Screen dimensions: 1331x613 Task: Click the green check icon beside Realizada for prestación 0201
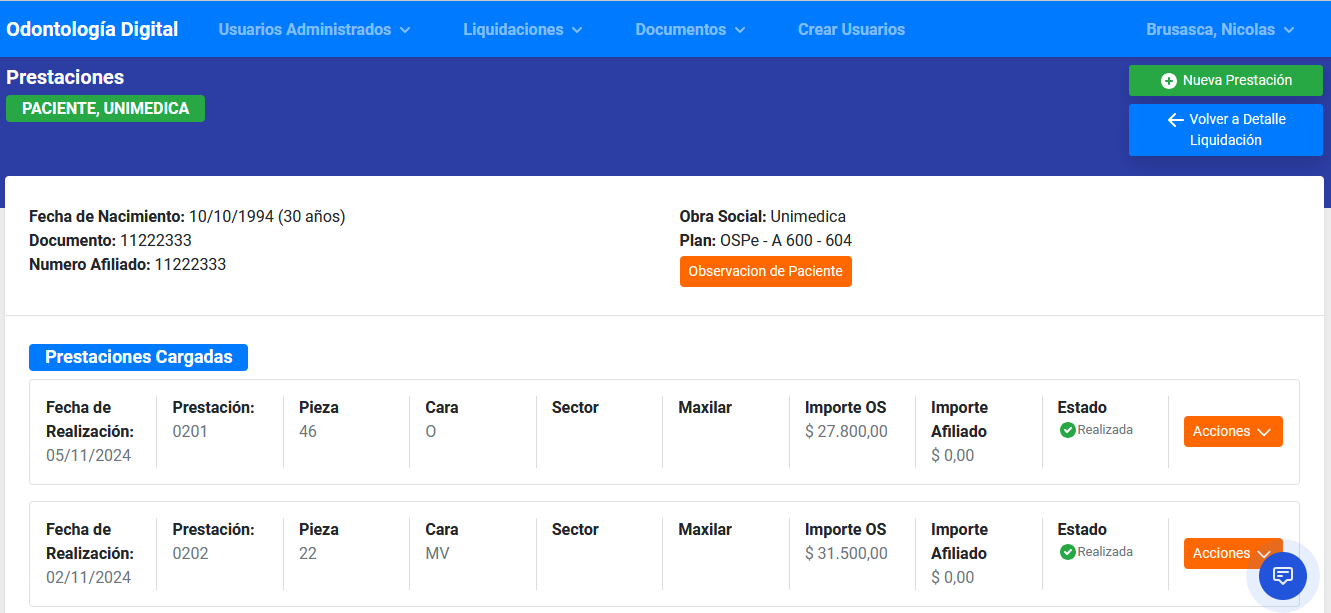pyautogui.click(x=1067, y=429)
